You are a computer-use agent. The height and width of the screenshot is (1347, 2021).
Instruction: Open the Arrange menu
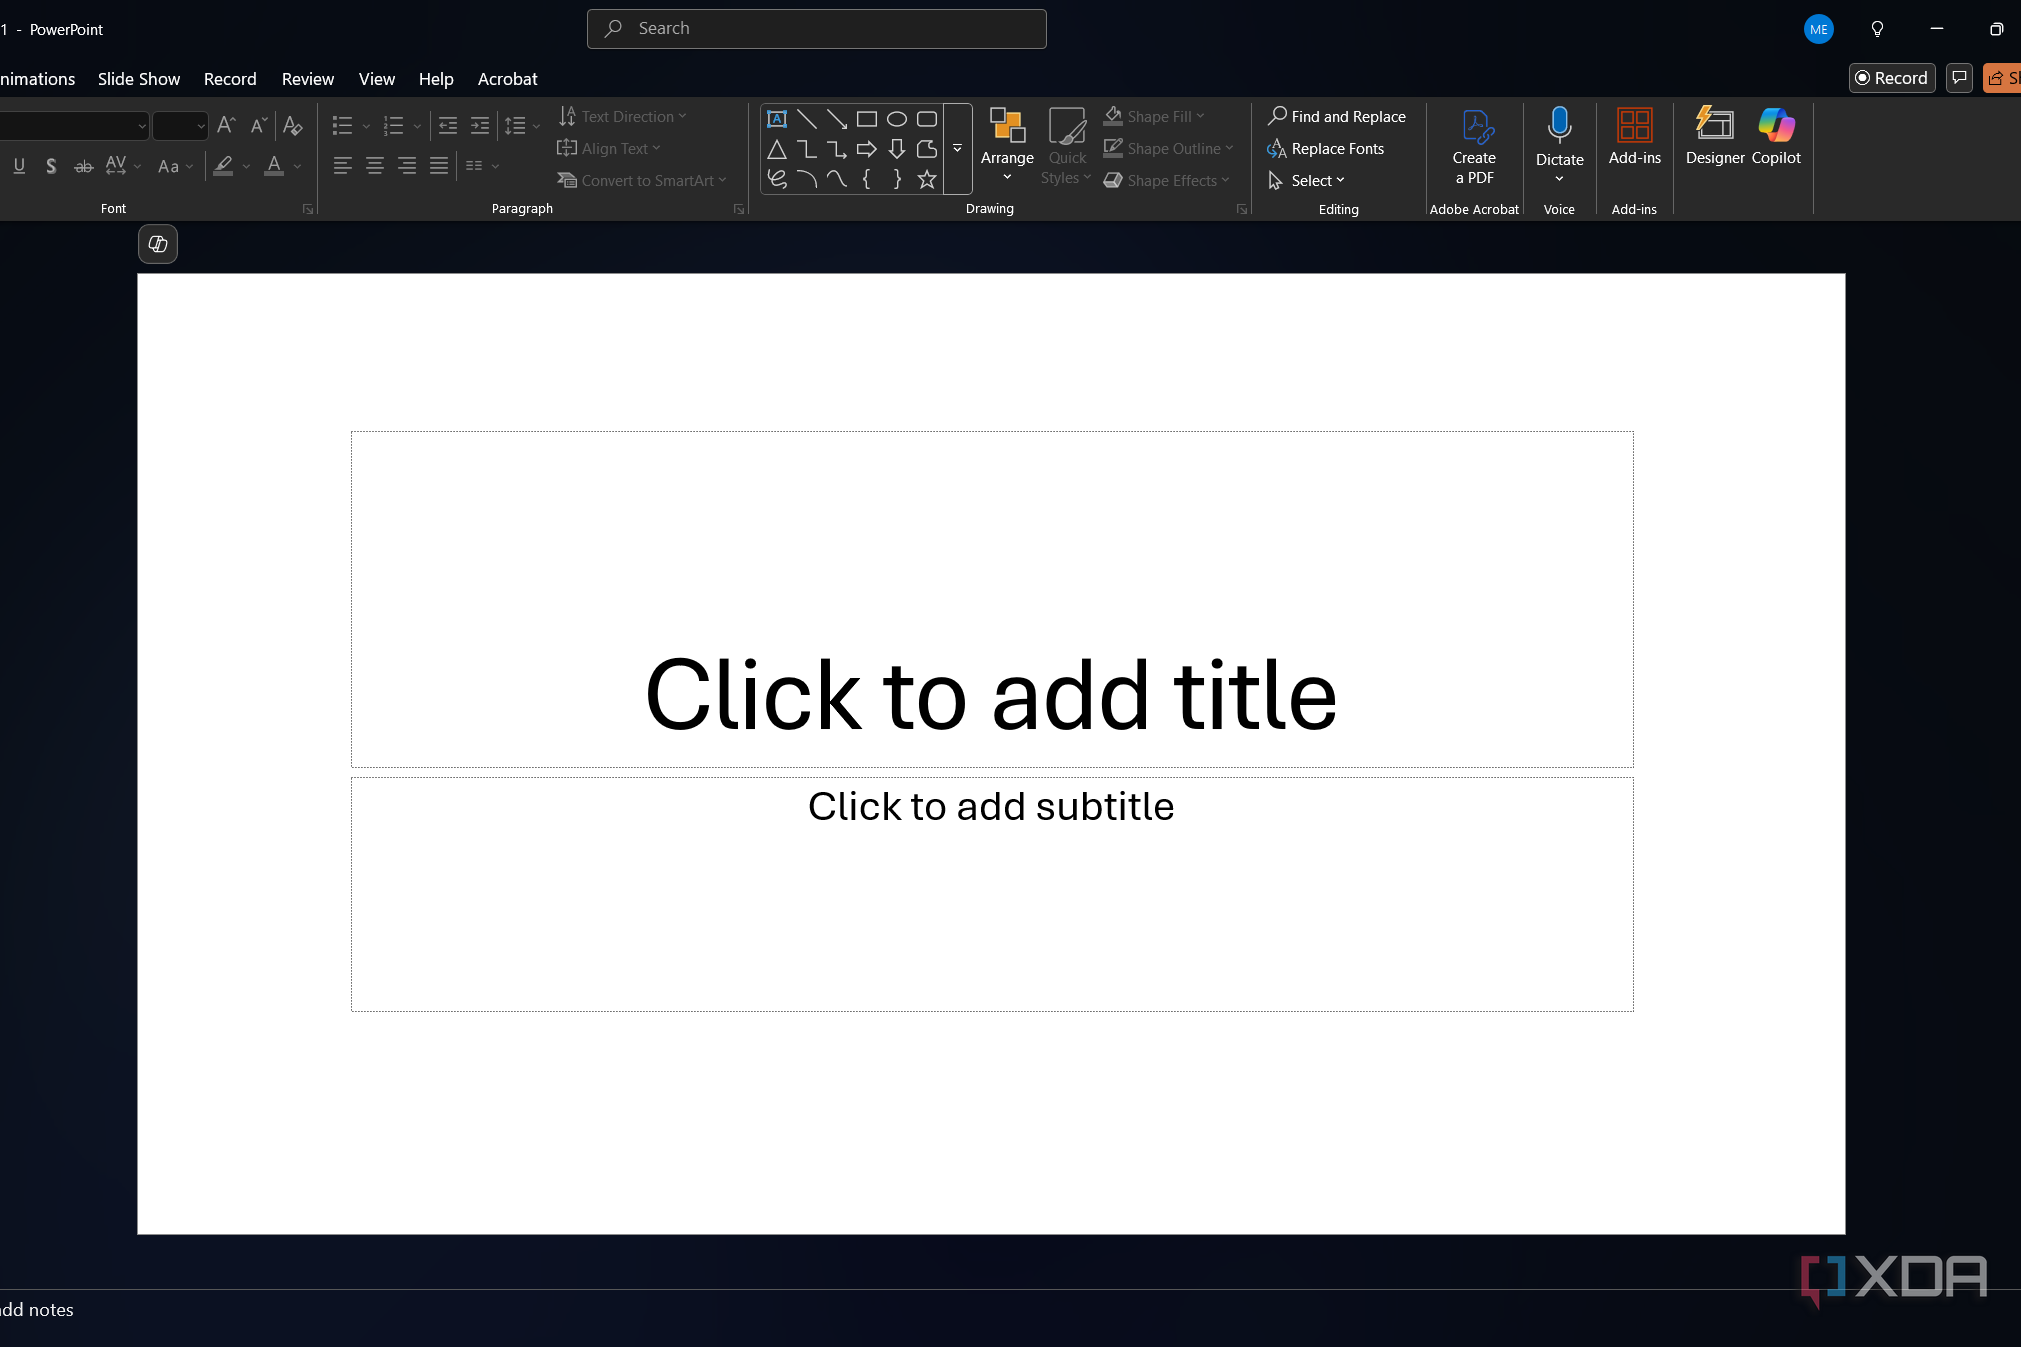coord(1007,146)
